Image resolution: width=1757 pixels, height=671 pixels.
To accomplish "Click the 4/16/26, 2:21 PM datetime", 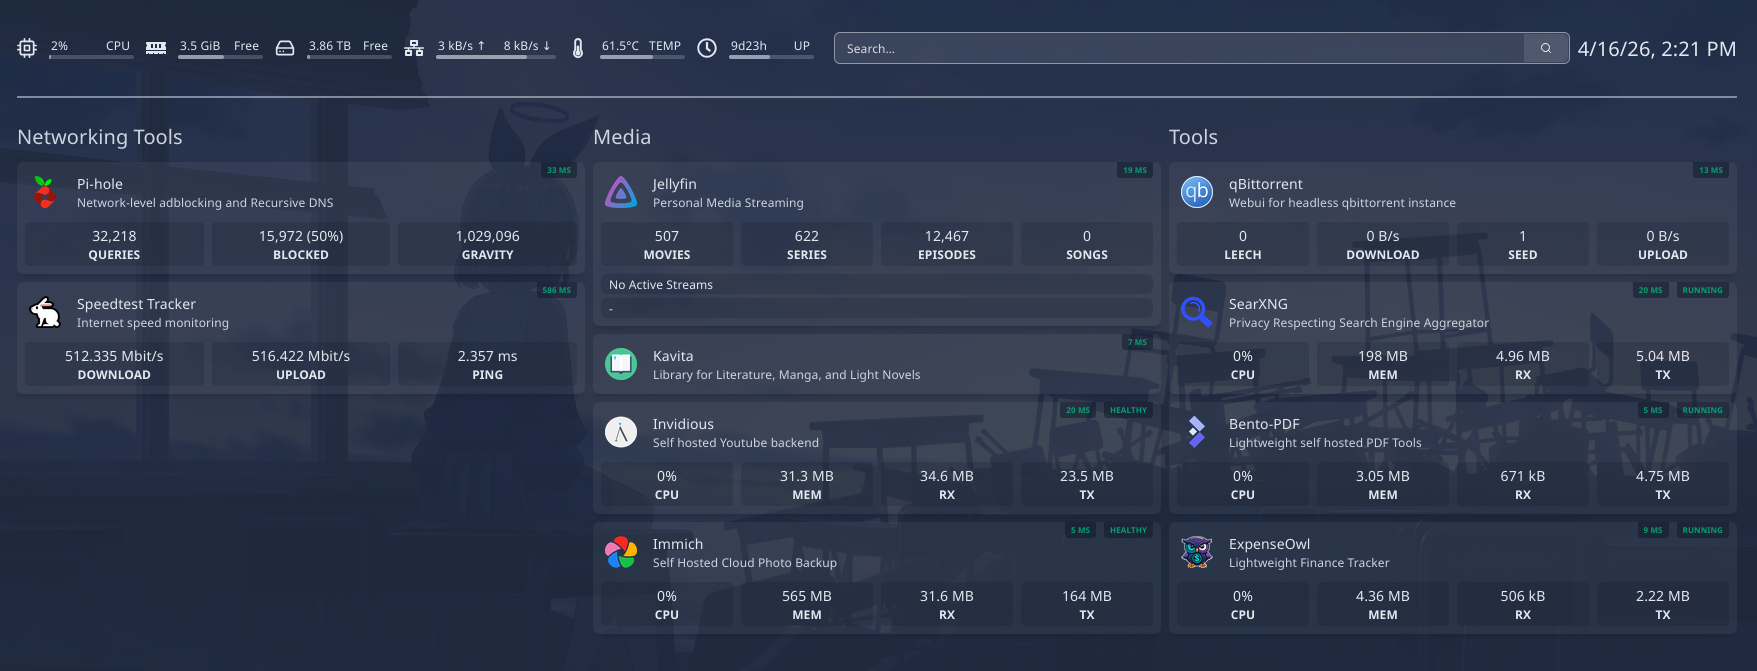I will [1657, 49].
